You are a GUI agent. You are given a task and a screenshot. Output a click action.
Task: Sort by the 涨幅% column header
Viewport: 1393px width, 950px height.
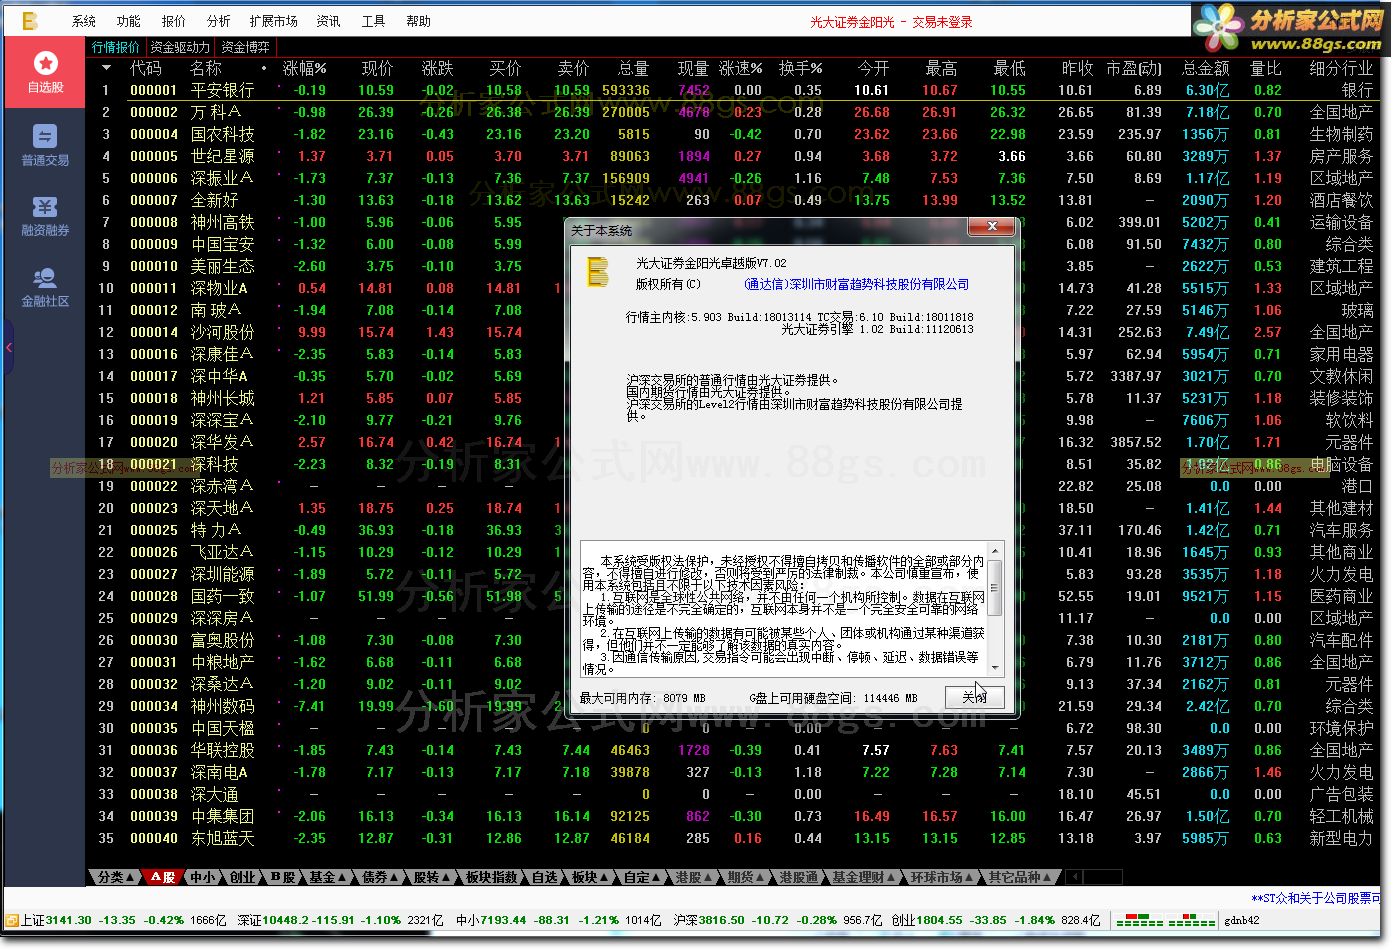pyautogui.click(x=305, y=68)
